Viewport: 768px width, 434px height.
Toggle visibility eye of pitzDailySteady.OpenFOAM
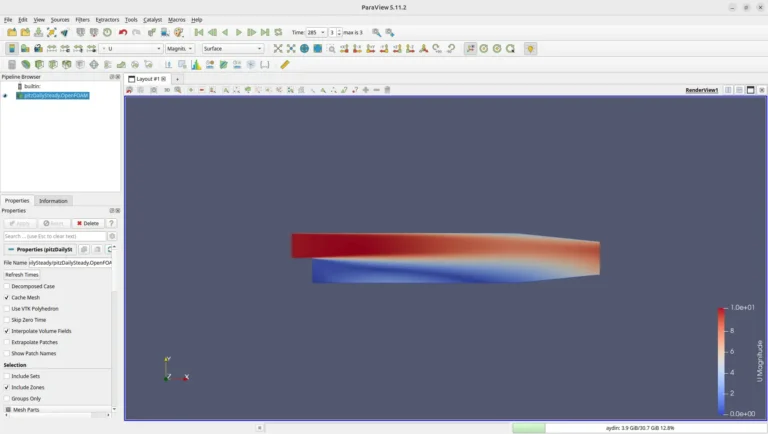5,96
